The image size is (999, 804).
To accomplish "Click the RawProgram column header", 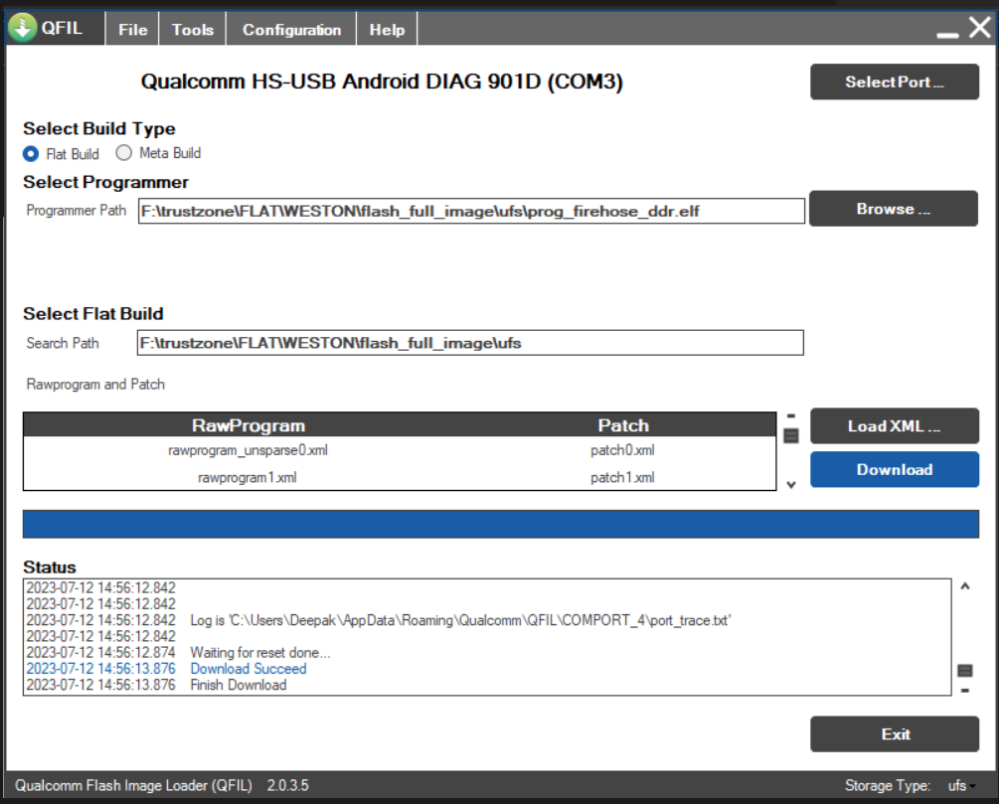I will 248,425.
